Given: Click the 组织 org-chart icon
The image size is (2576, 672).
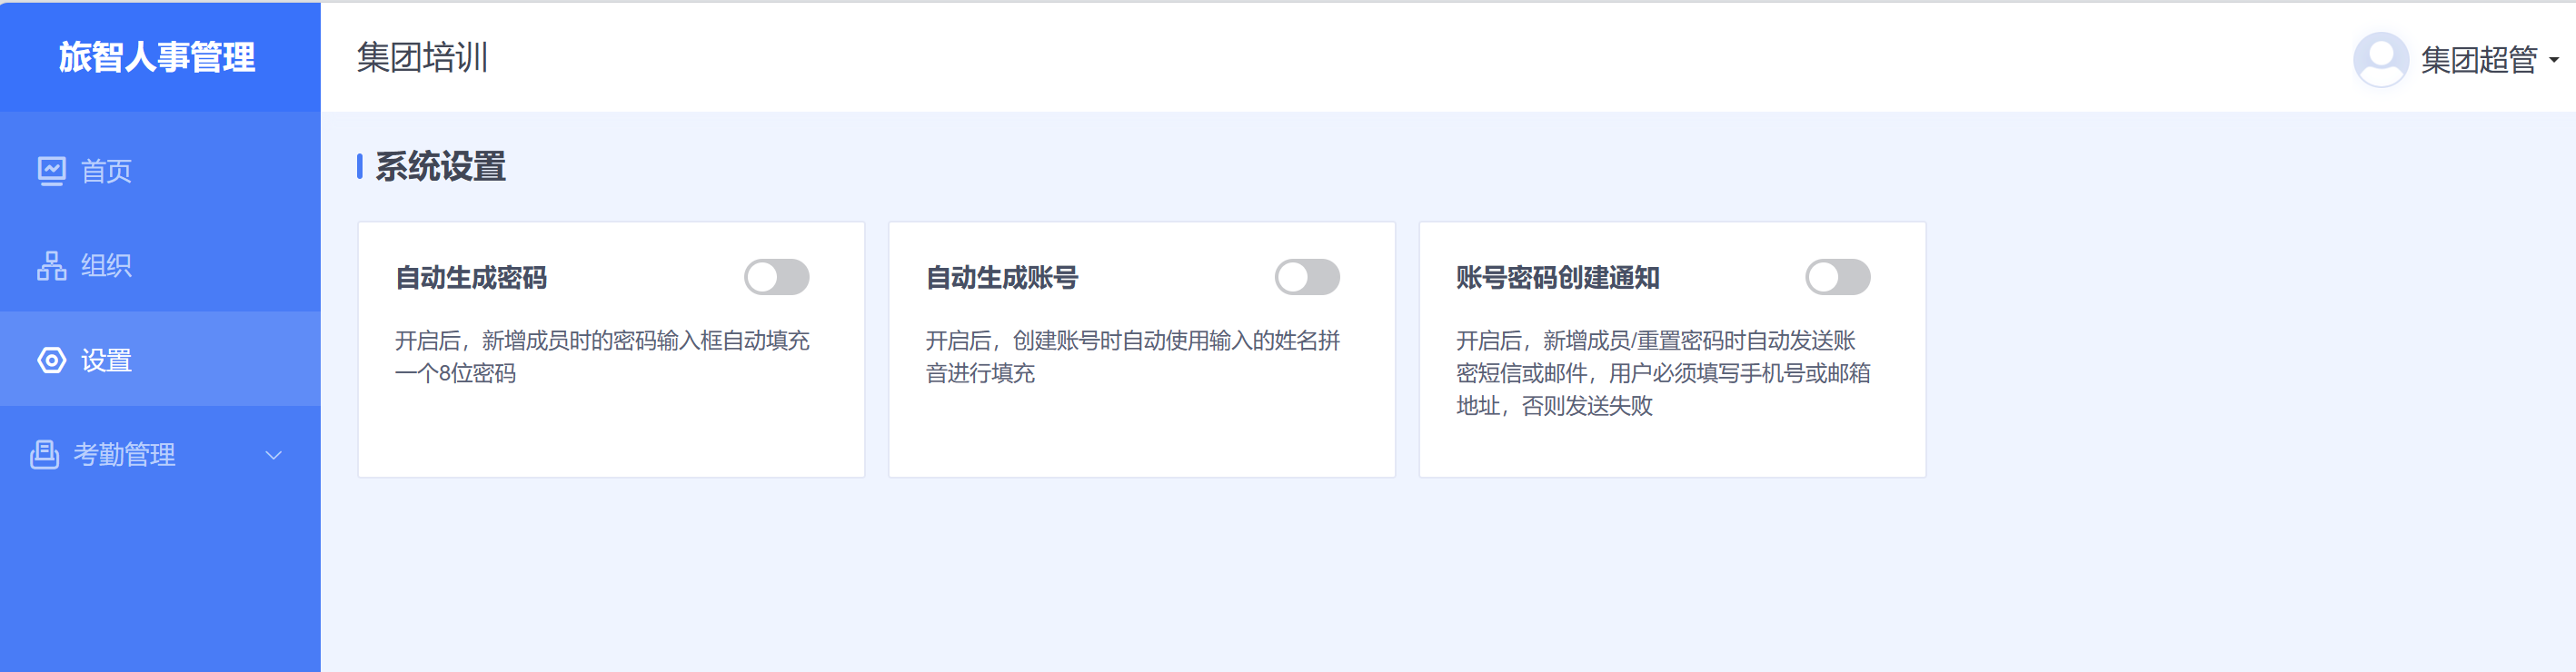Looking at the screenshot, I should 51,265.
